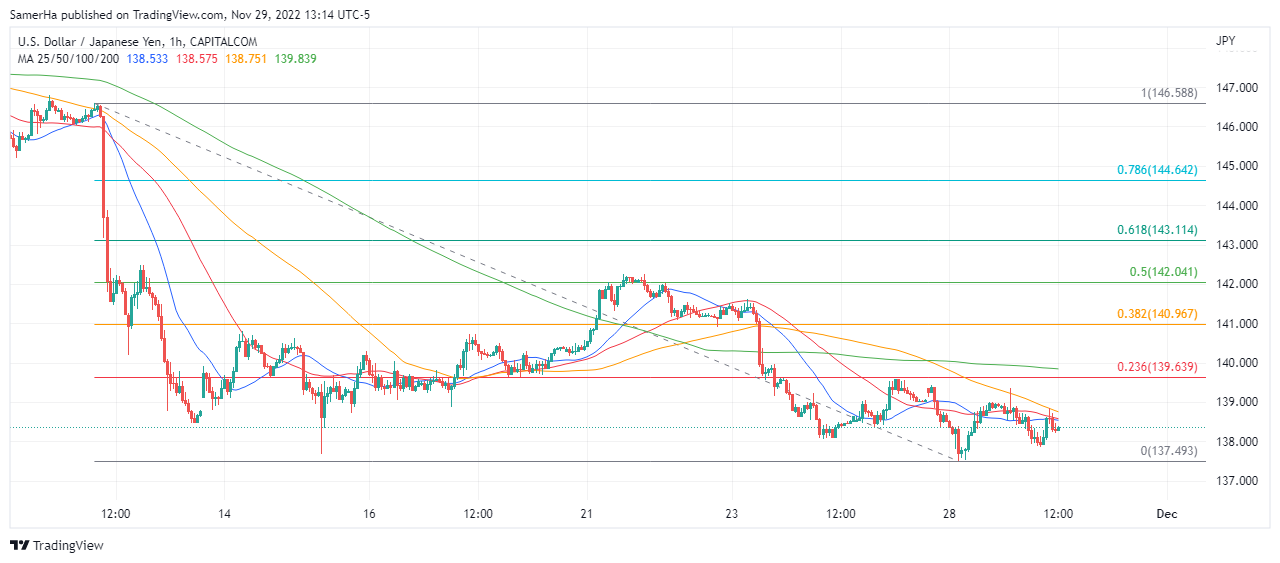Select the red MA value 138.575

[197, 59]
